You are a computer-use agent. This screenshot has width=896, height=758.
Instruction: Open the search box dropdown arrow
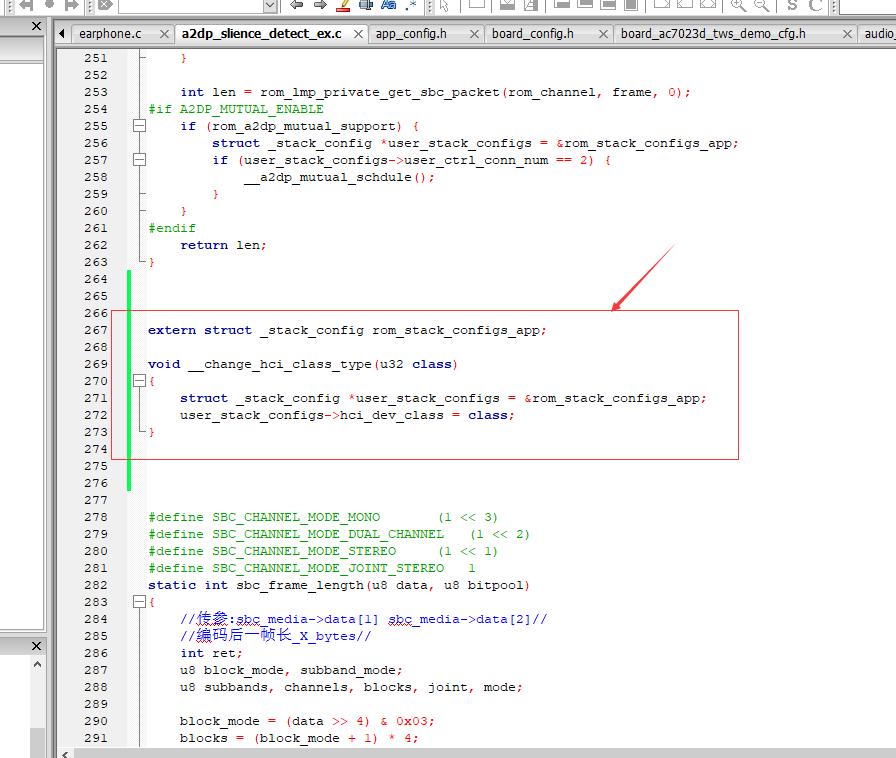270,6
